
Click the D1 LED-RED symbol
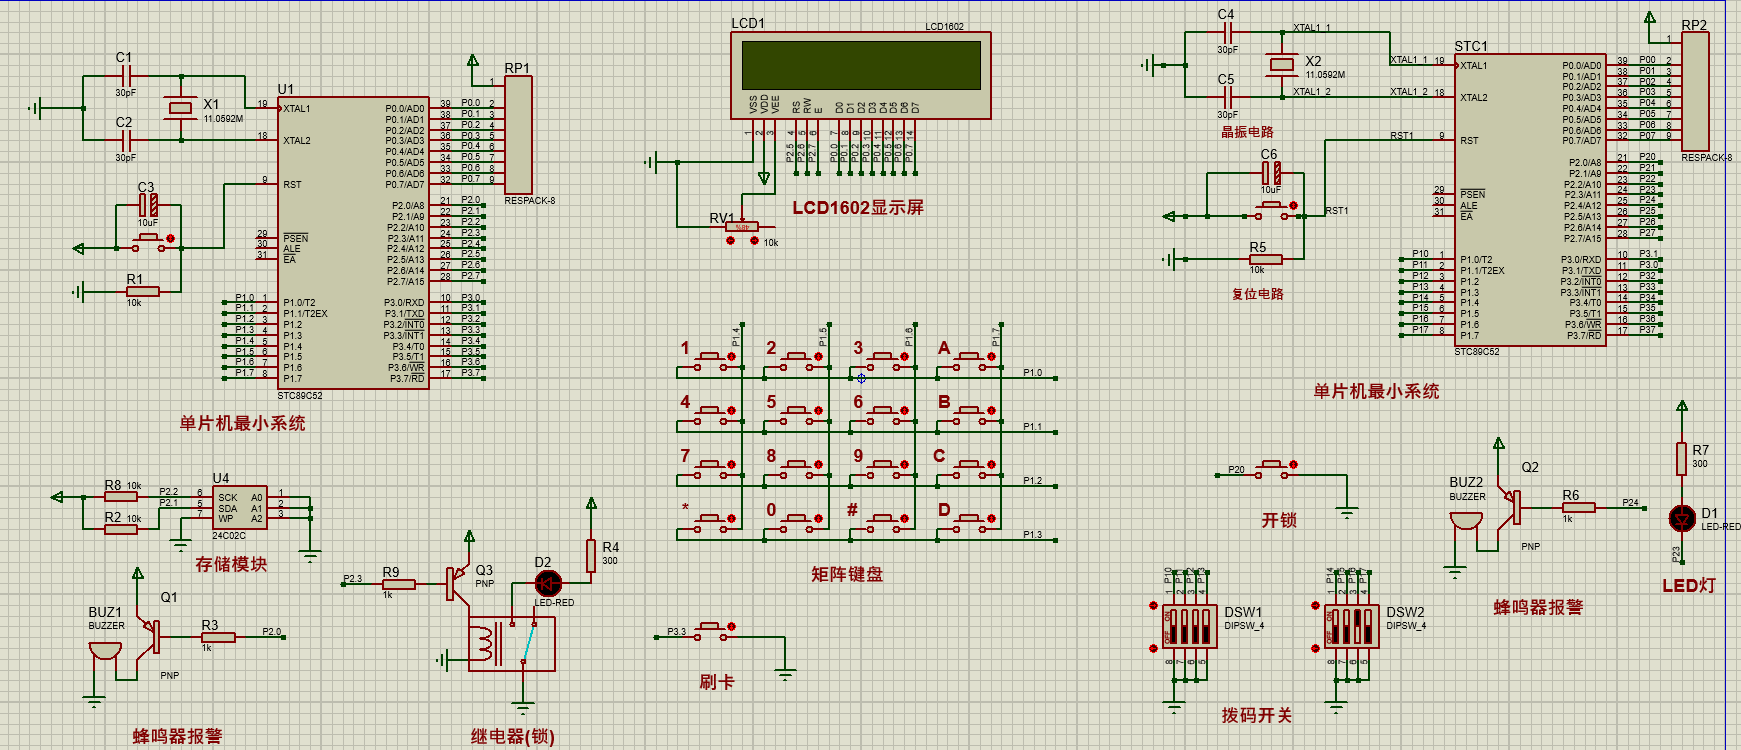coord(1683,517)
